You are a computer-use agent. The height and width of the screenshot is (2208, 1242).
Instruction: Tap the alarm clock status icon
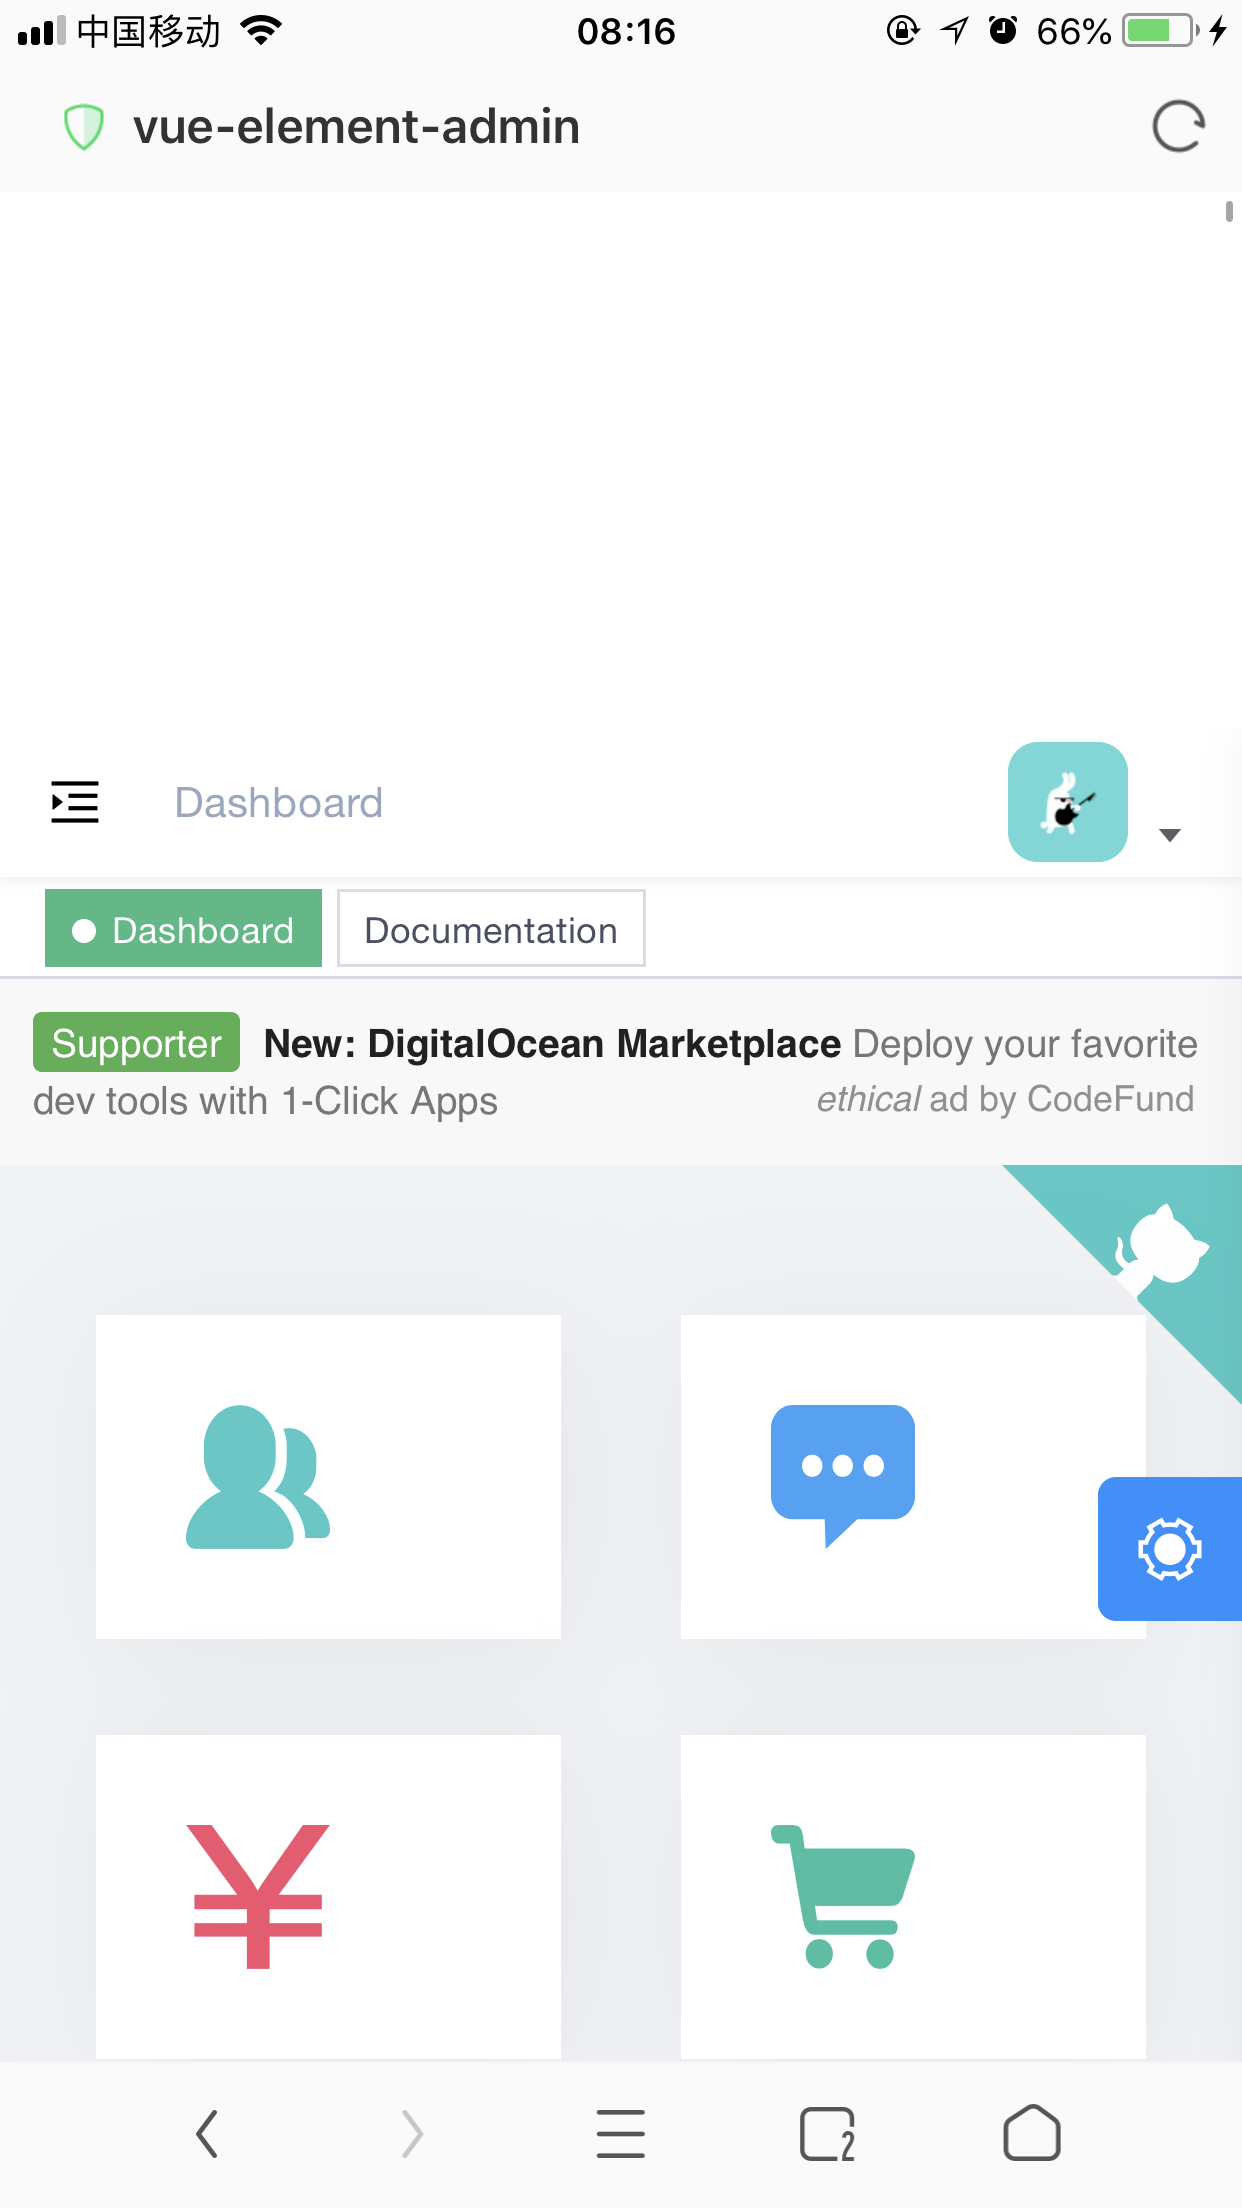1003,31
